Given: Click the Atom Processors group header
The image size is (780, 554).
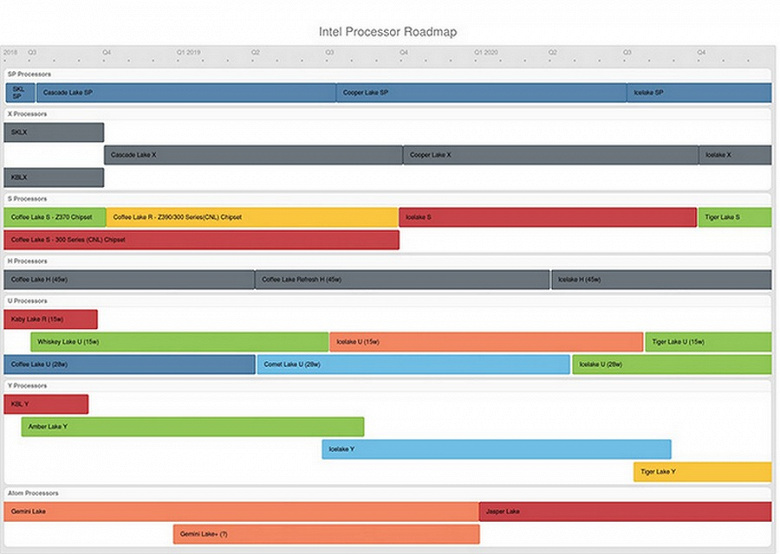Looking at the screenshot, I should coord(33,493).
